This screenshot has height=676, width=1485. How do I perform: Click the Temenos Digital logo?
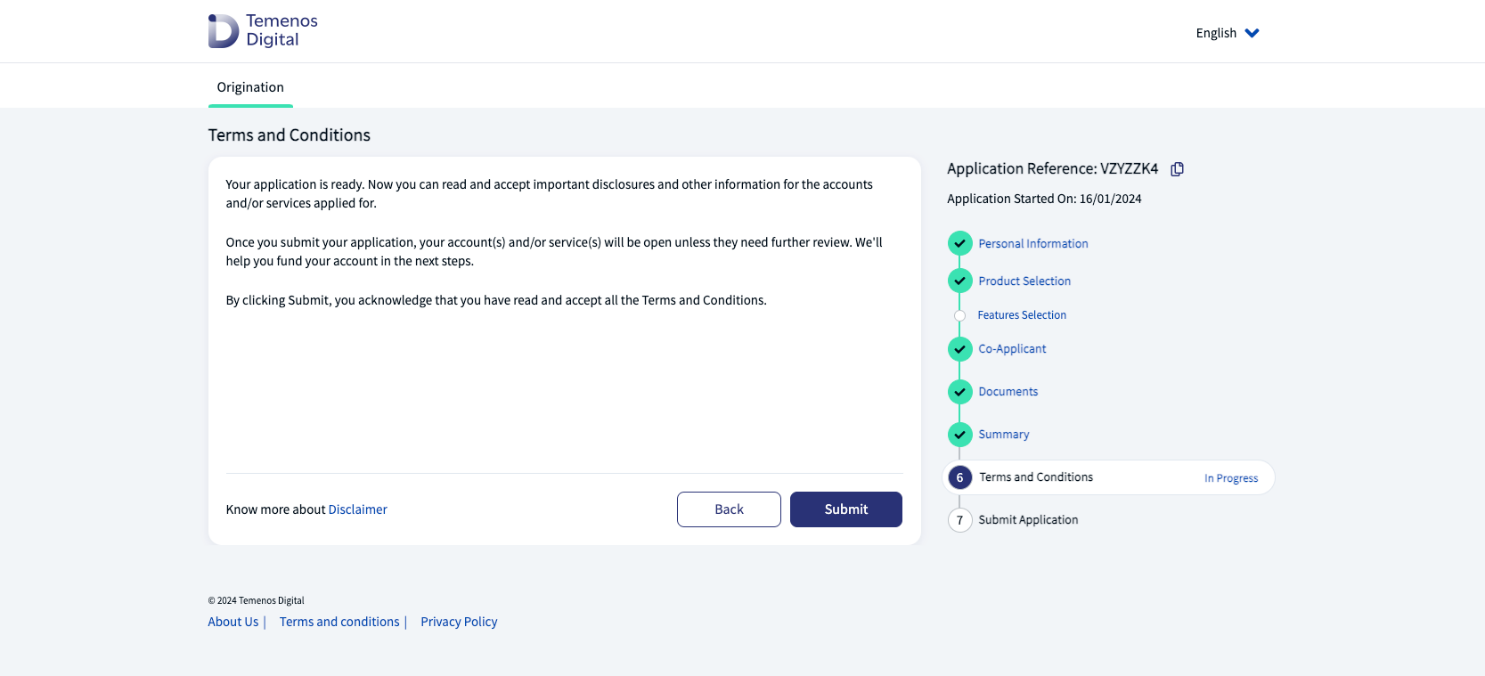[x=262, y=31]
